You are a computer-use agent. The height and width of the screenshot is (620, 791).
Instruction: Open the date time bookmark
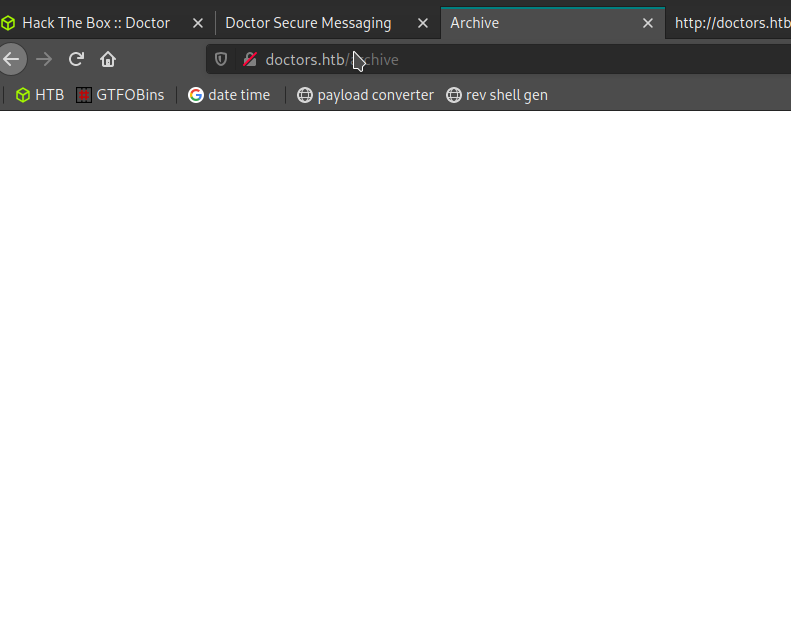[229, 95]
